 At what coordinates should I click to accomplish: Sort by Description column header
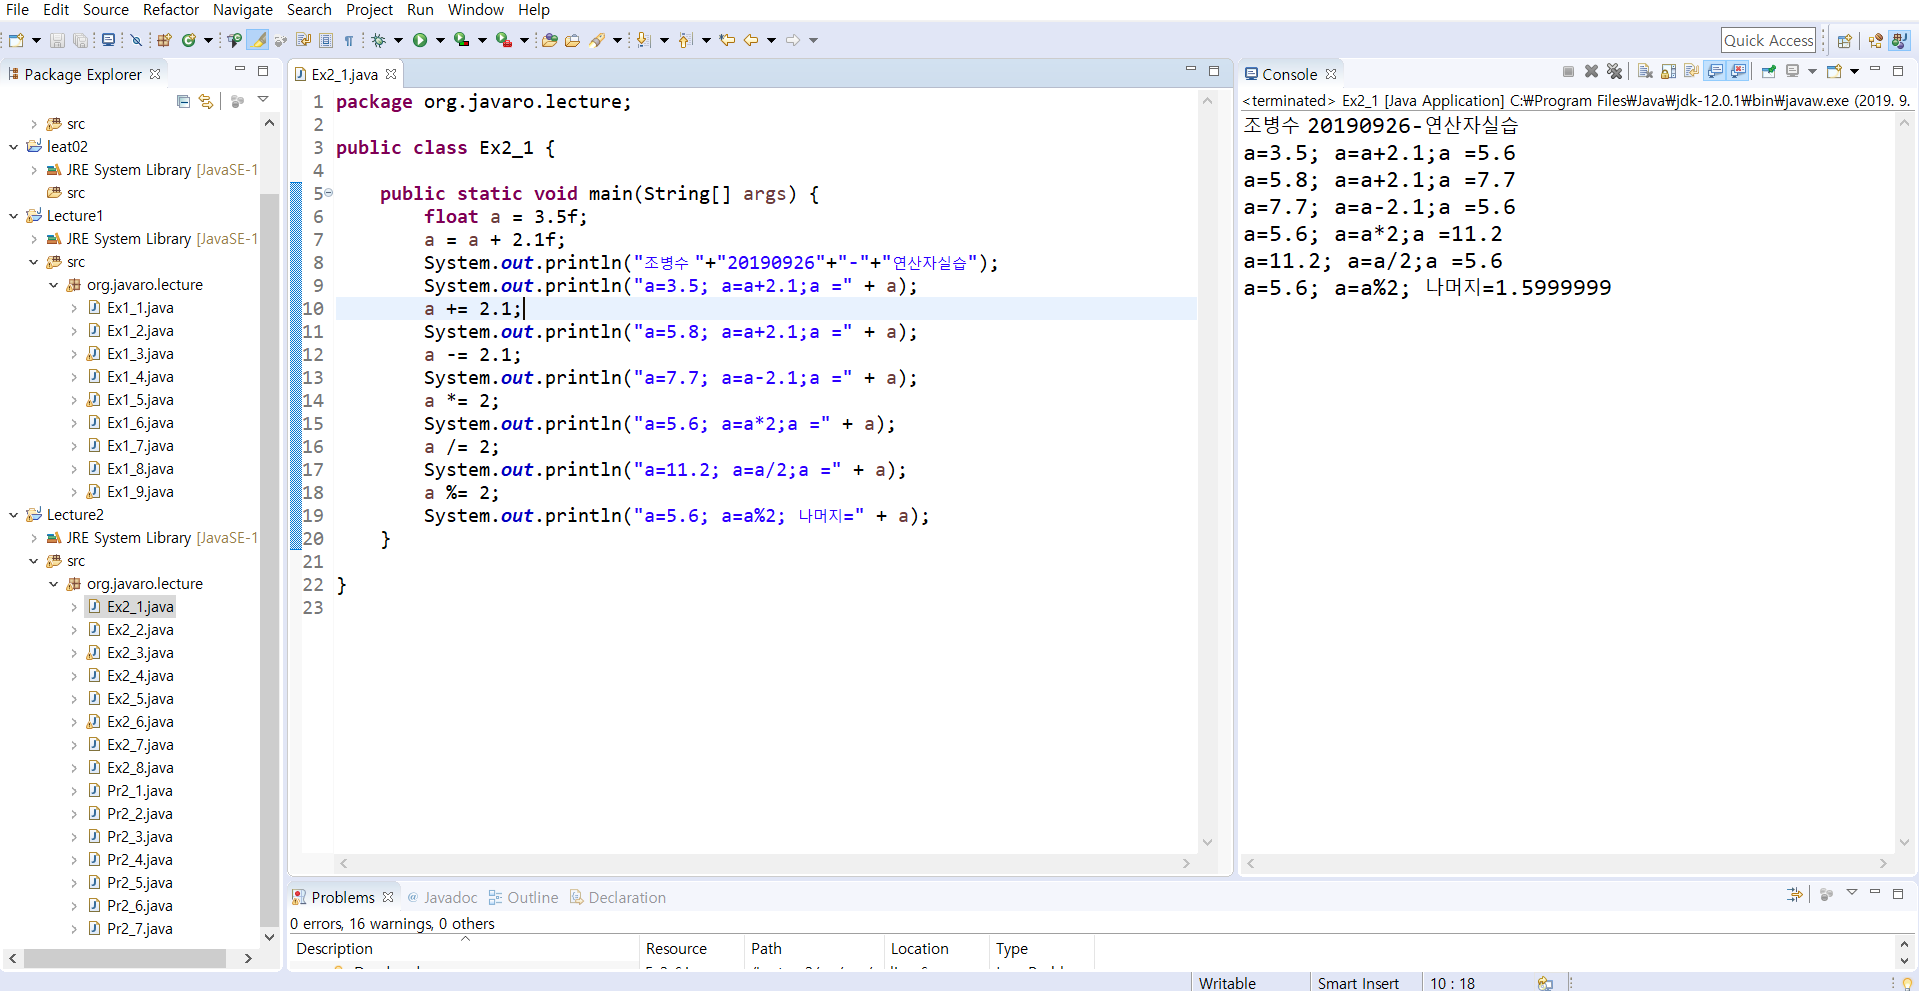pos(464,949)
